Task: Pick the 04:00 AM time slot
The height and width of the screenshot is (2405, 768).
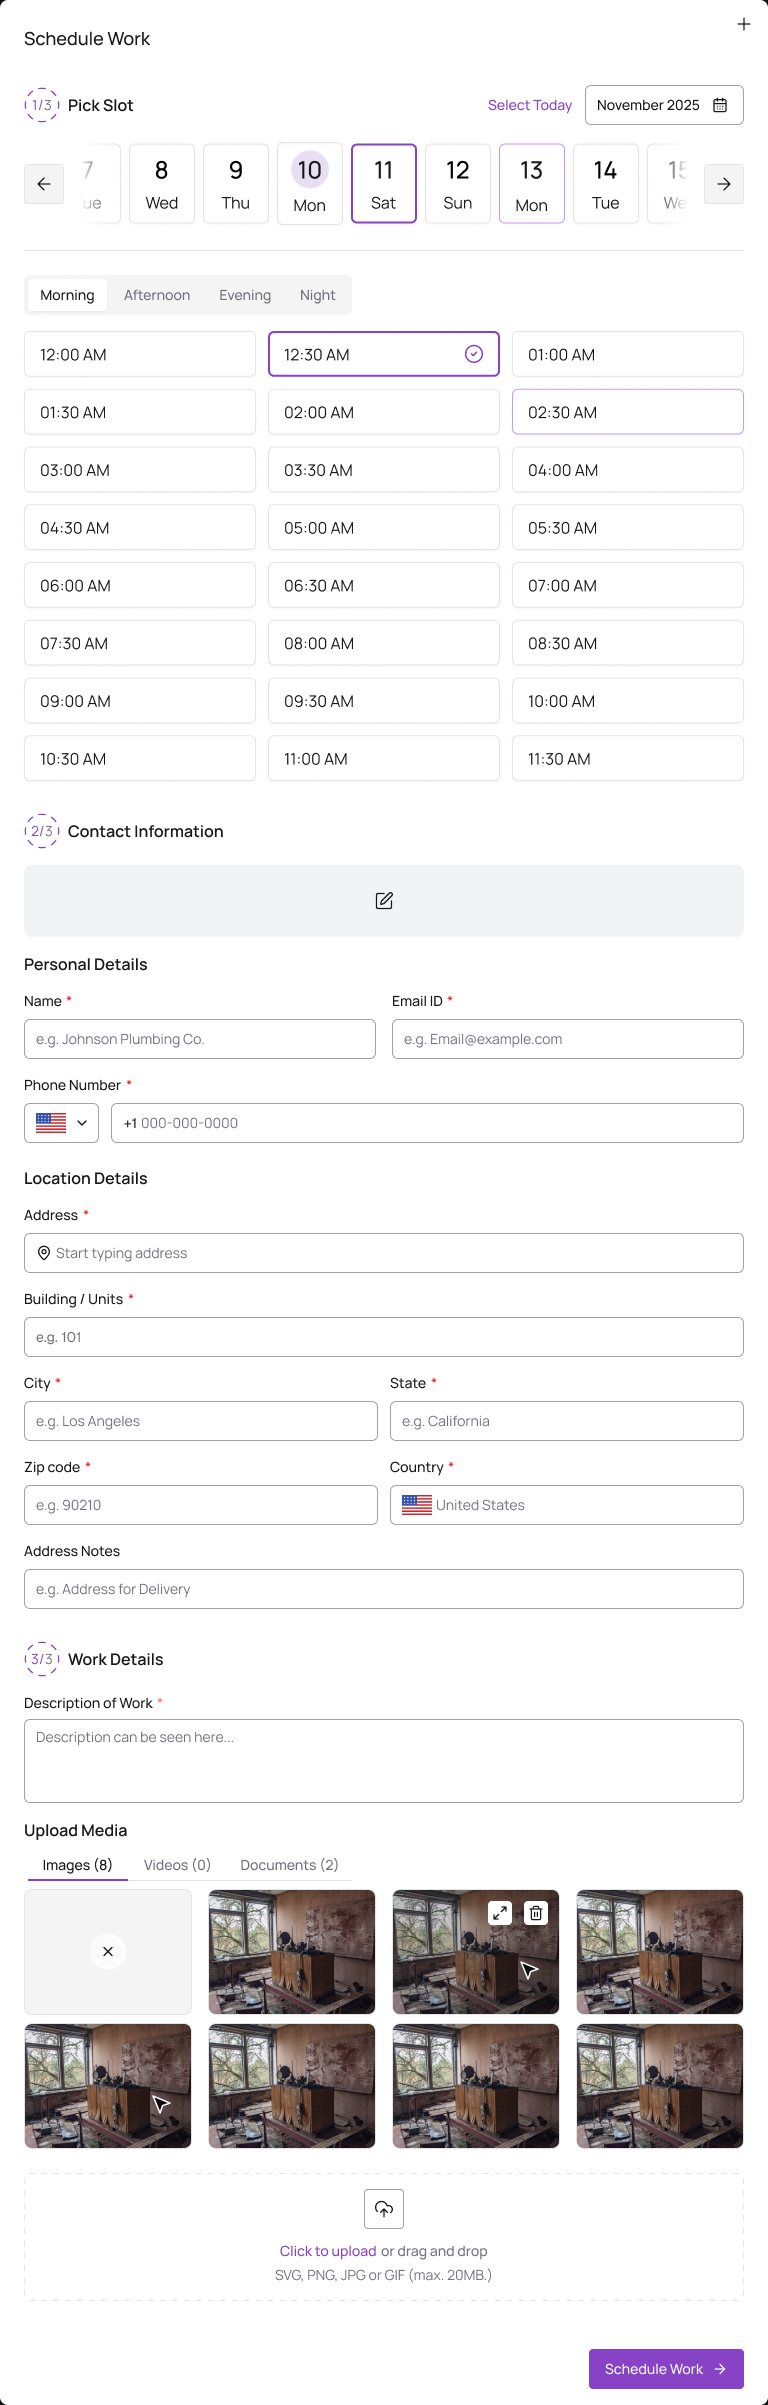Action: tap(628, 470)
